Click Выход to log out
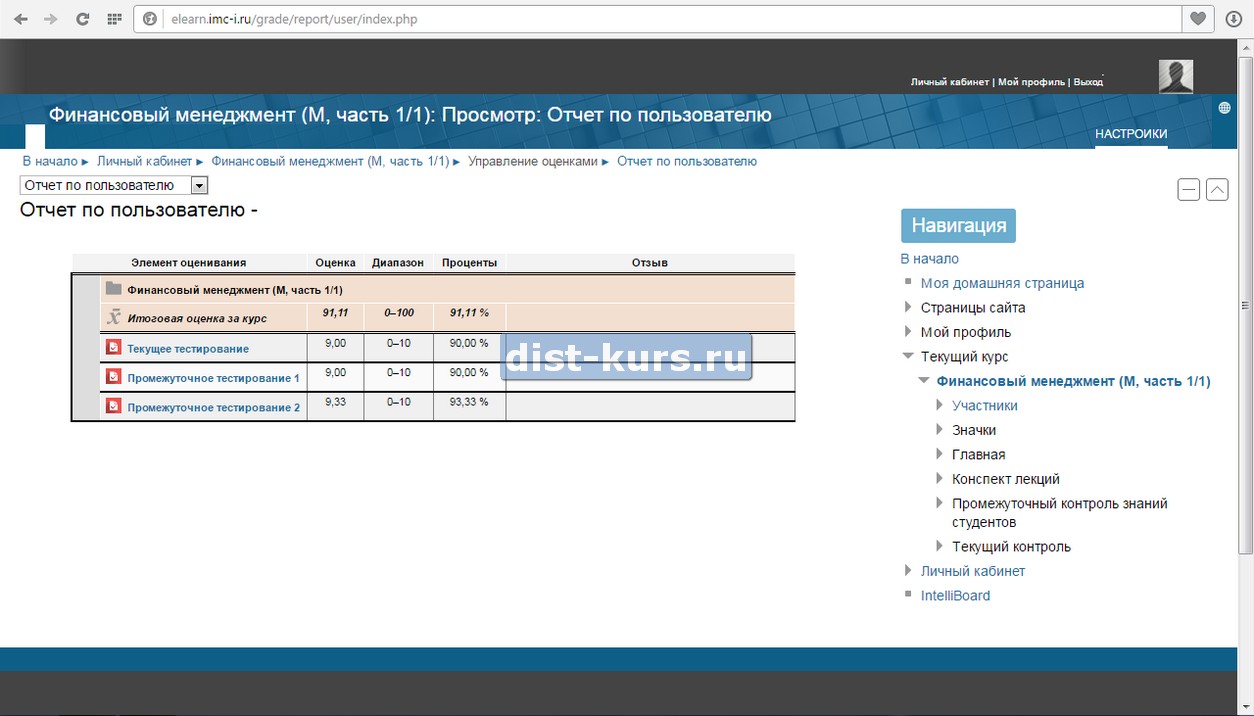 point(1088,82)
